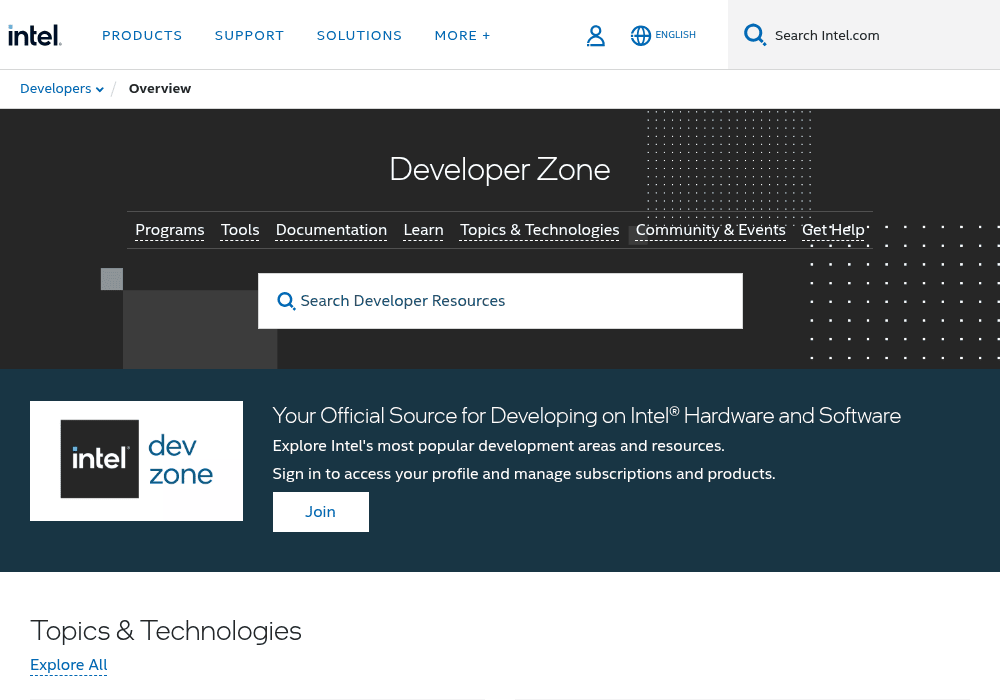The width and height of the screenshot is (1000, 700).
Task: Go to the Documentation tab
Action: click(x=331, y=230)
